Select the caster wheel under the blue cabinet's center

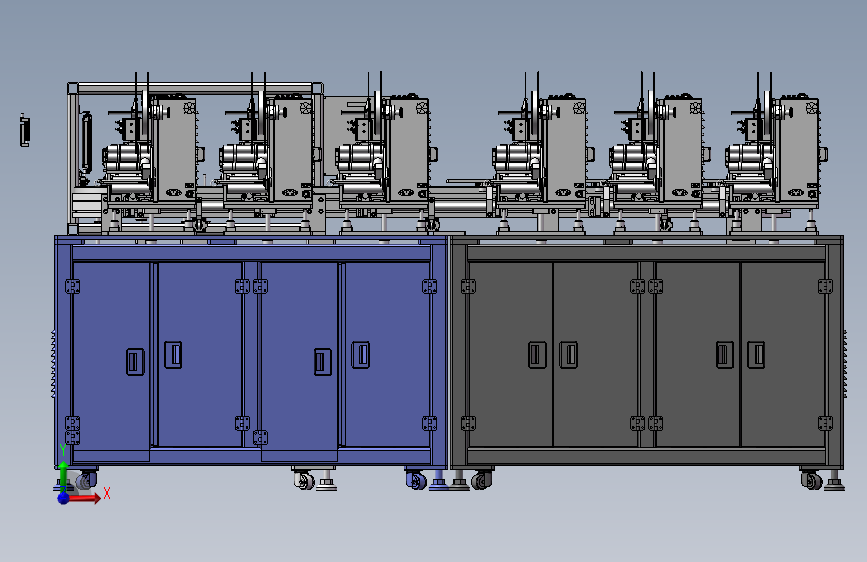coord(304,480)
